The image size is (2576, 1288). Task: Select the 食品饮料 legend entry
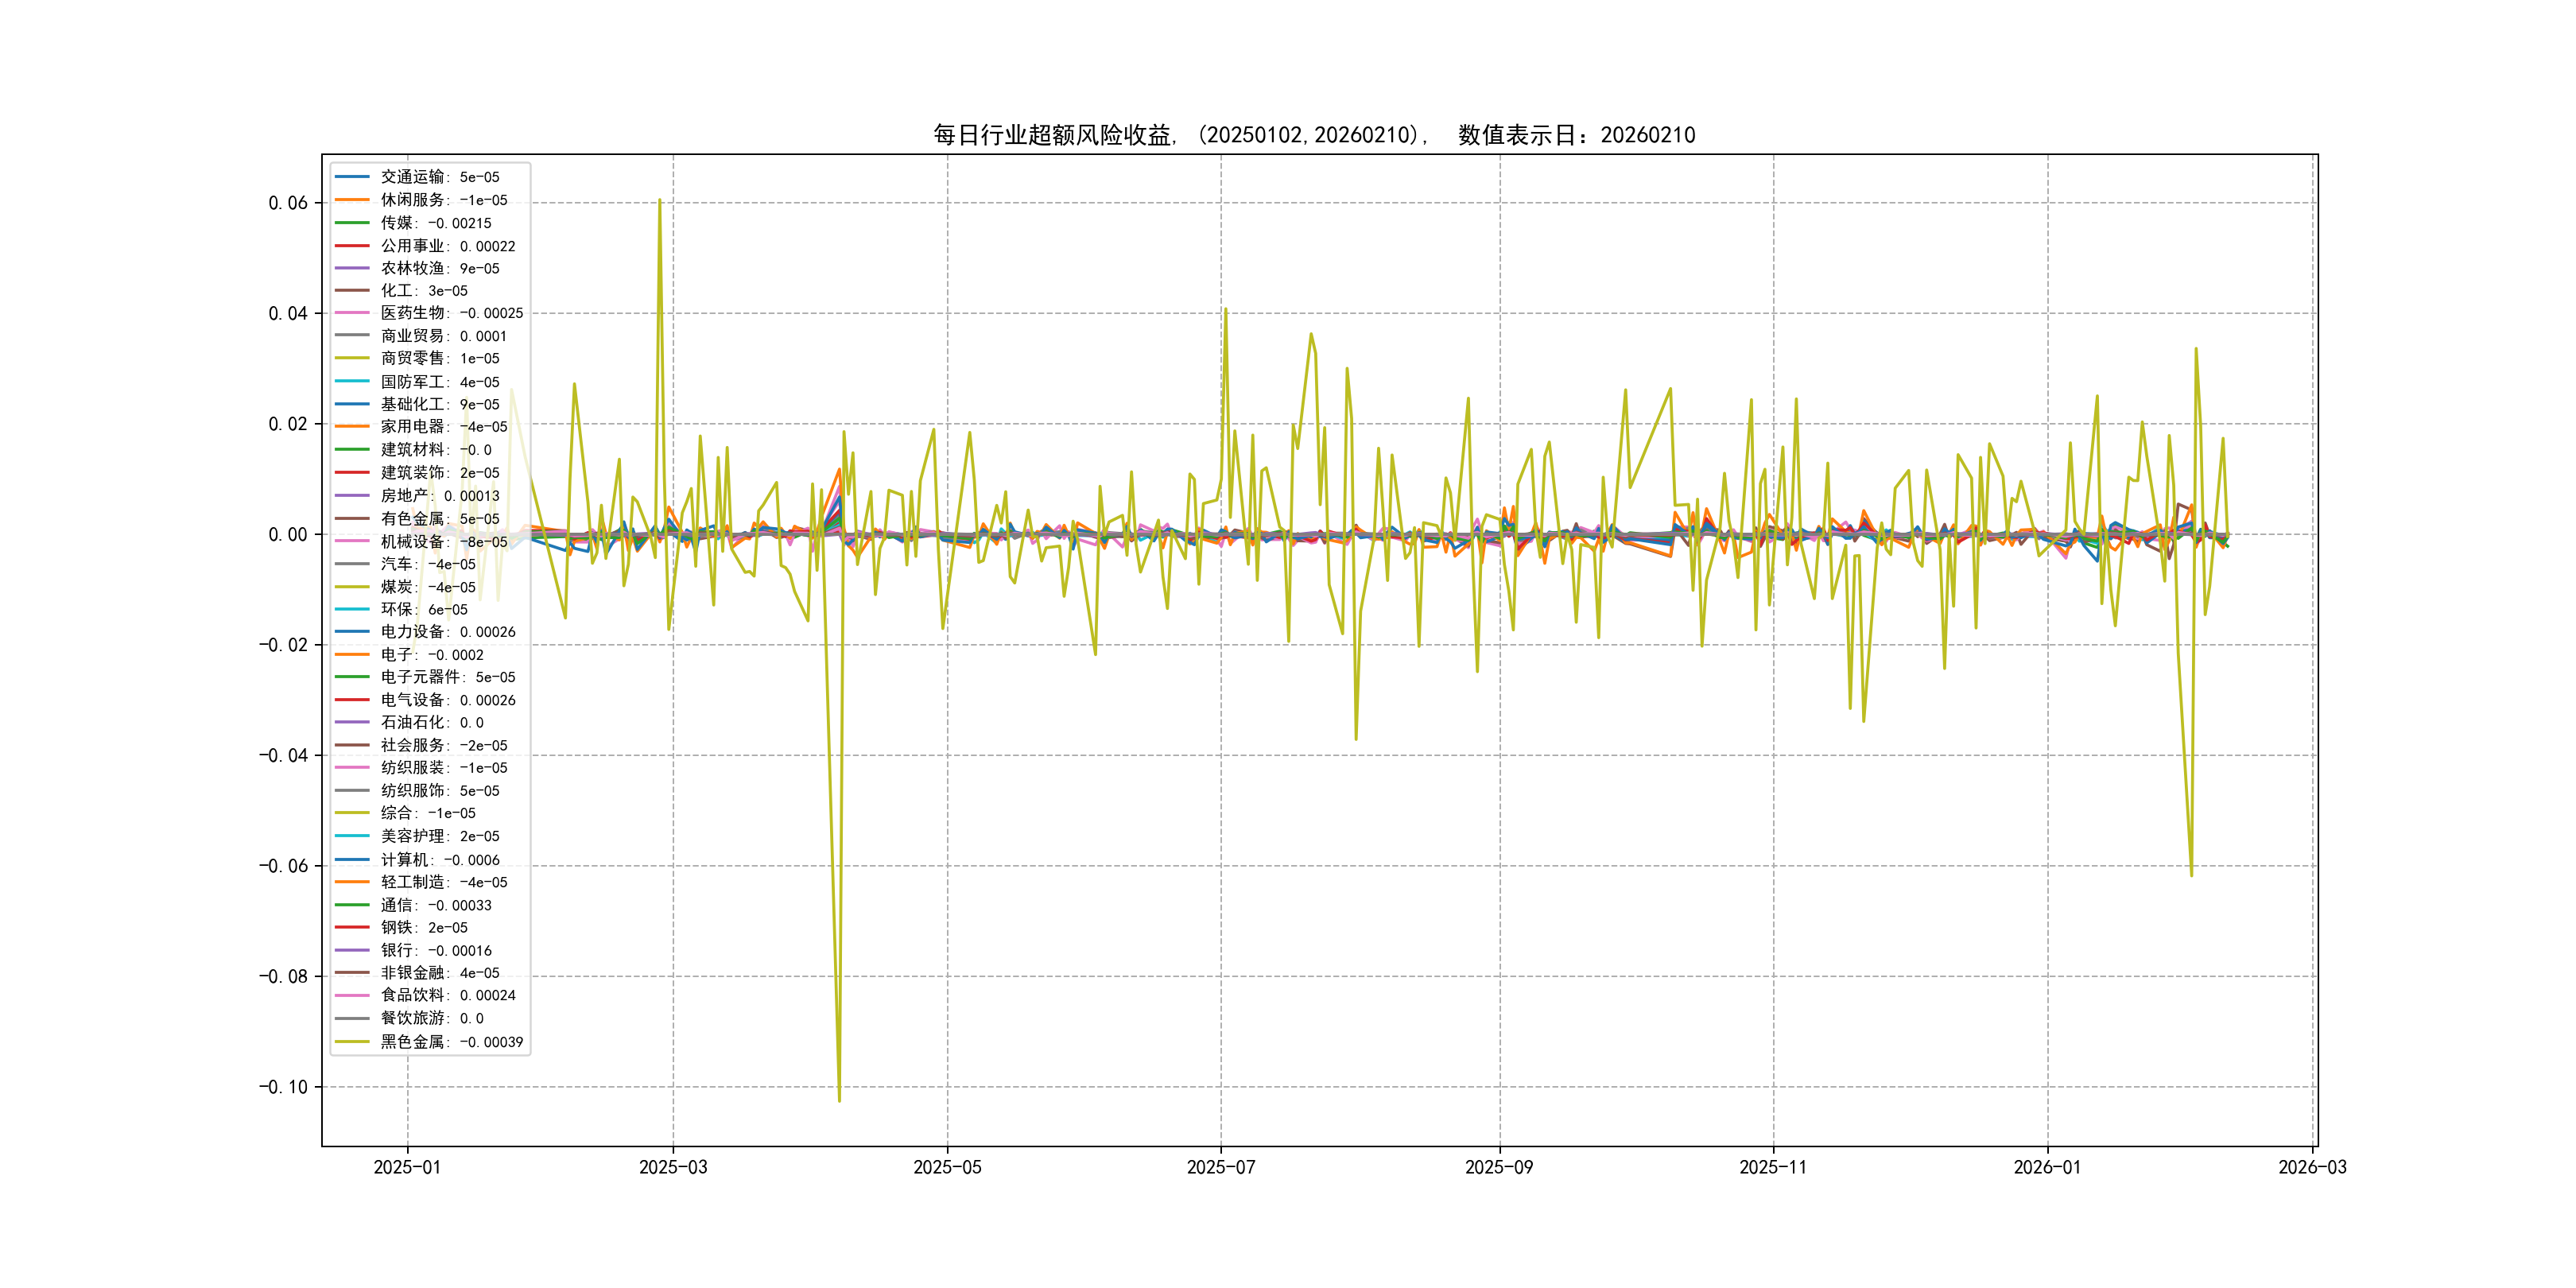click(x=447, y=995)
